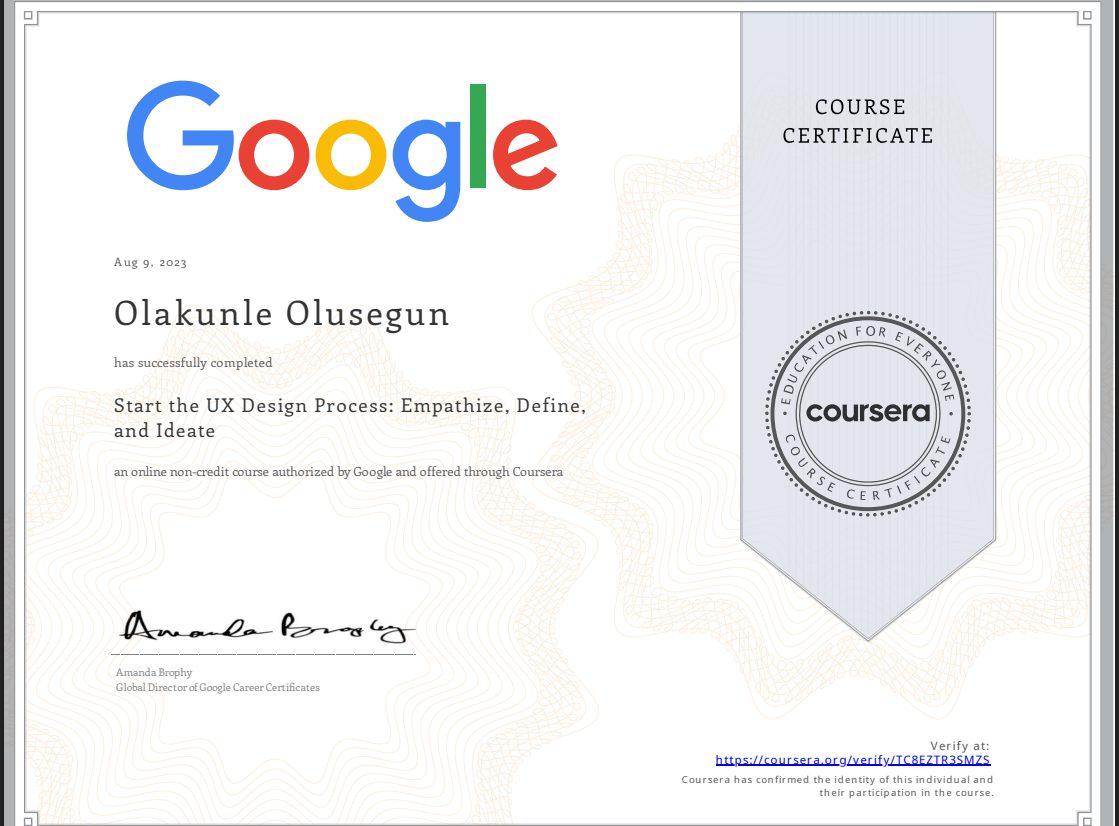Click the 'COURSE CERTIFICATE' heading

859,121
